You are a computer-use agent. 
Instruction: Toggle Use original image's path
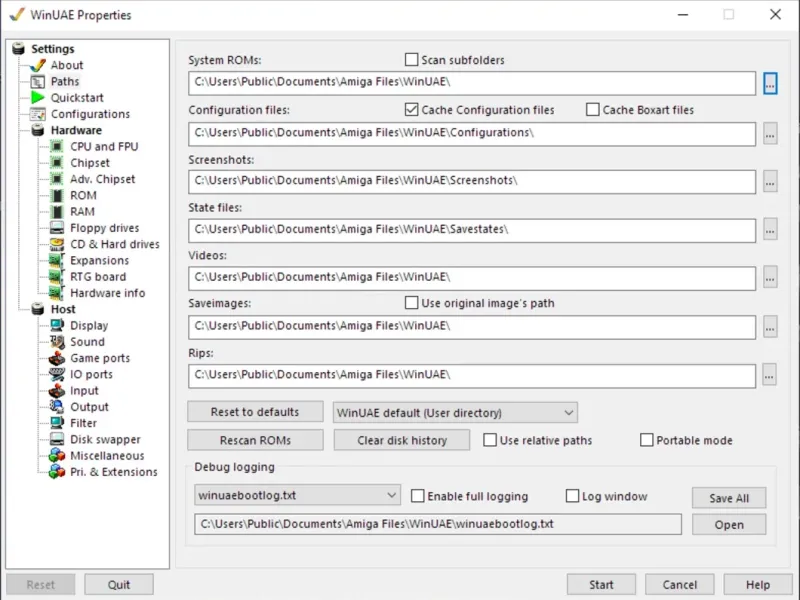tap(411, 303)
